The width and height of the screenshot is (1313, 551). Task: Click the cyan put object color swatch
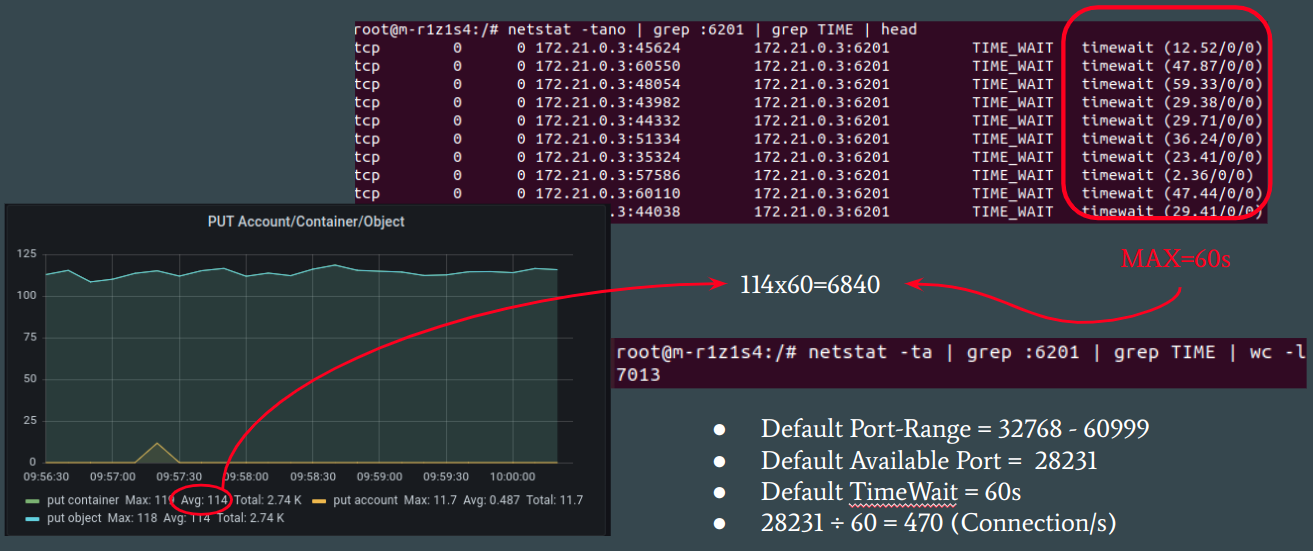click(32, 518)
